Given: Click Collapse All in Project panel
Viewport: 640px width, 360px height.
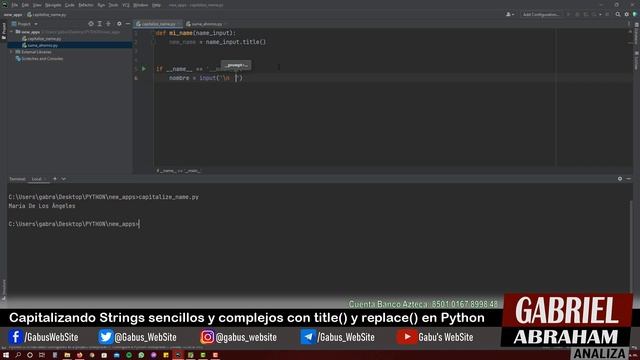Looking at the screenshot, I should pyautogui.click(x=109, y=24).
